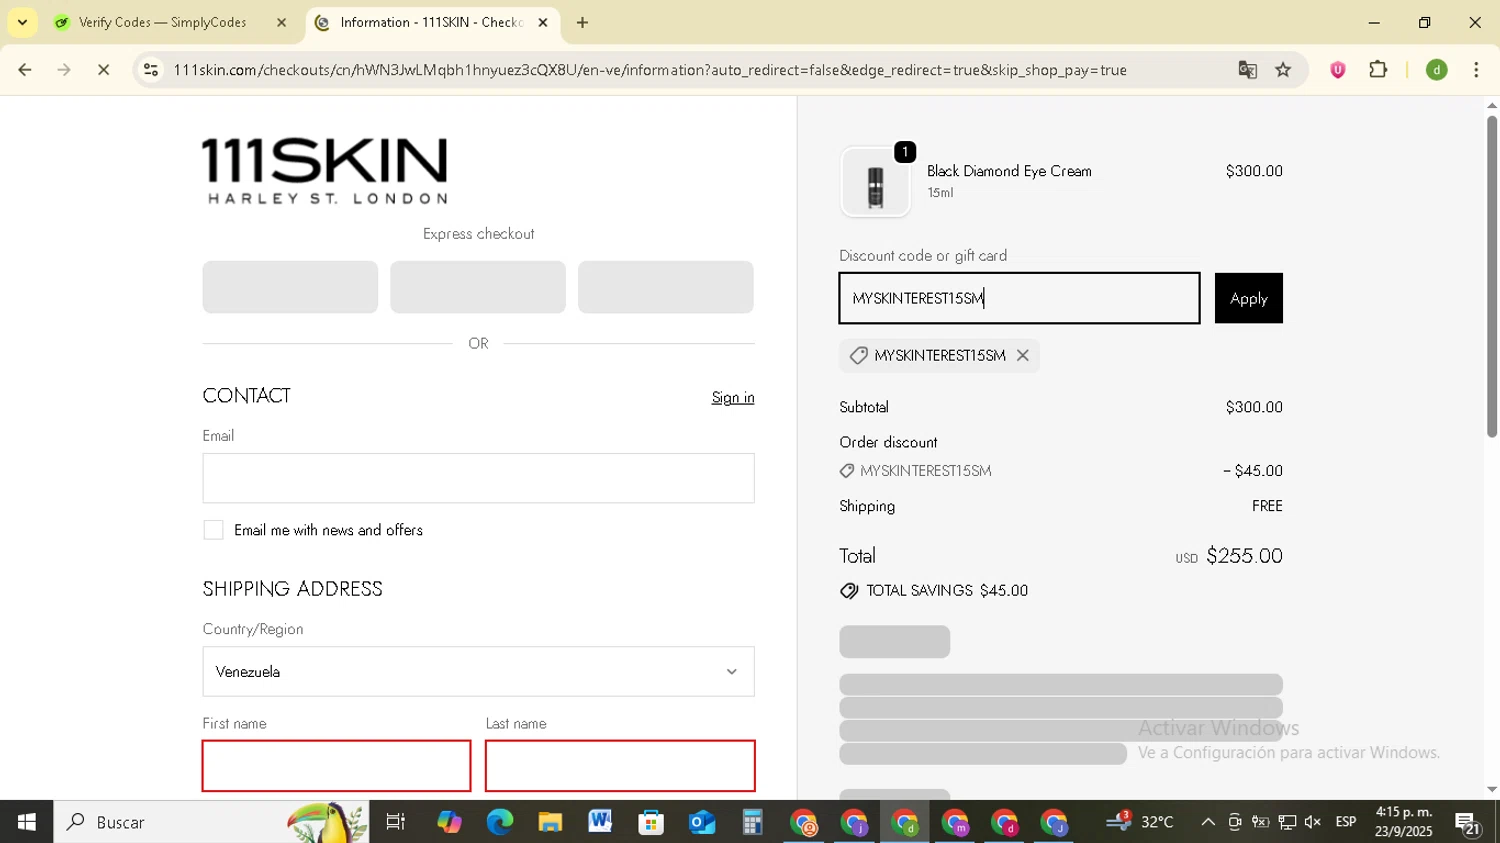The image size is (1500, 843).
Task: Click the browser address bar URL
Action: (650, 70)
